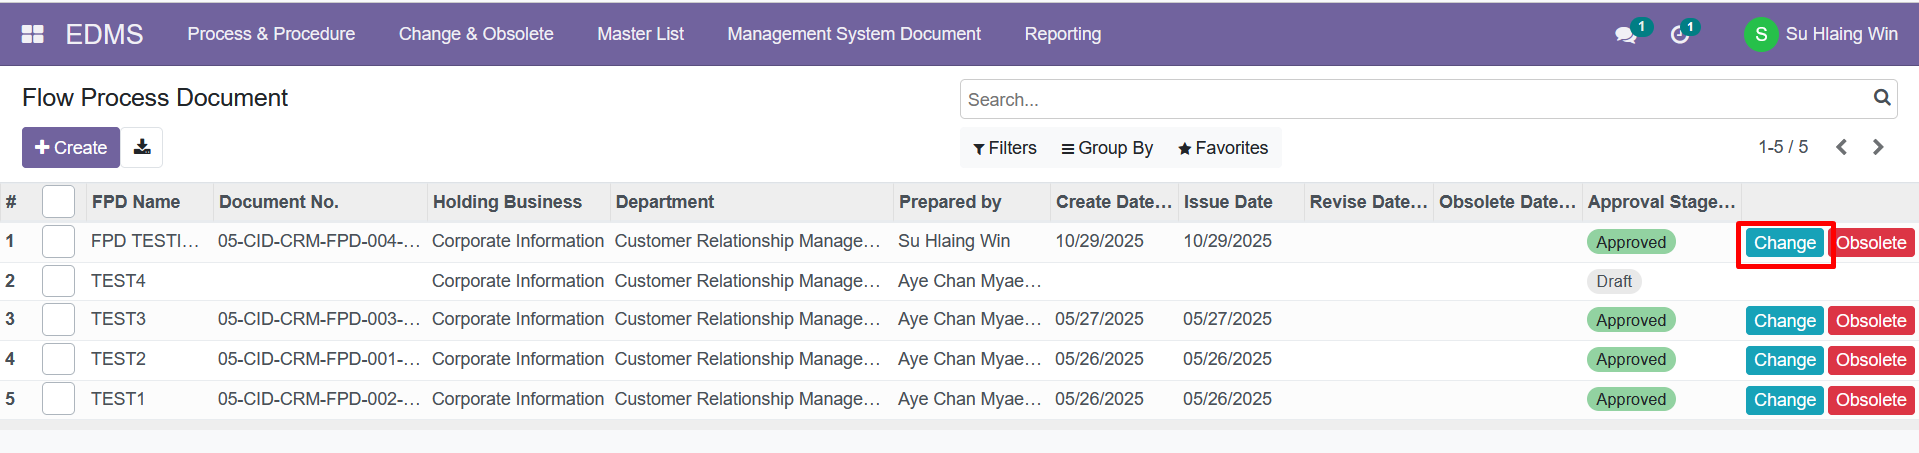Click Change on TEST3 row

point(1785,321)
